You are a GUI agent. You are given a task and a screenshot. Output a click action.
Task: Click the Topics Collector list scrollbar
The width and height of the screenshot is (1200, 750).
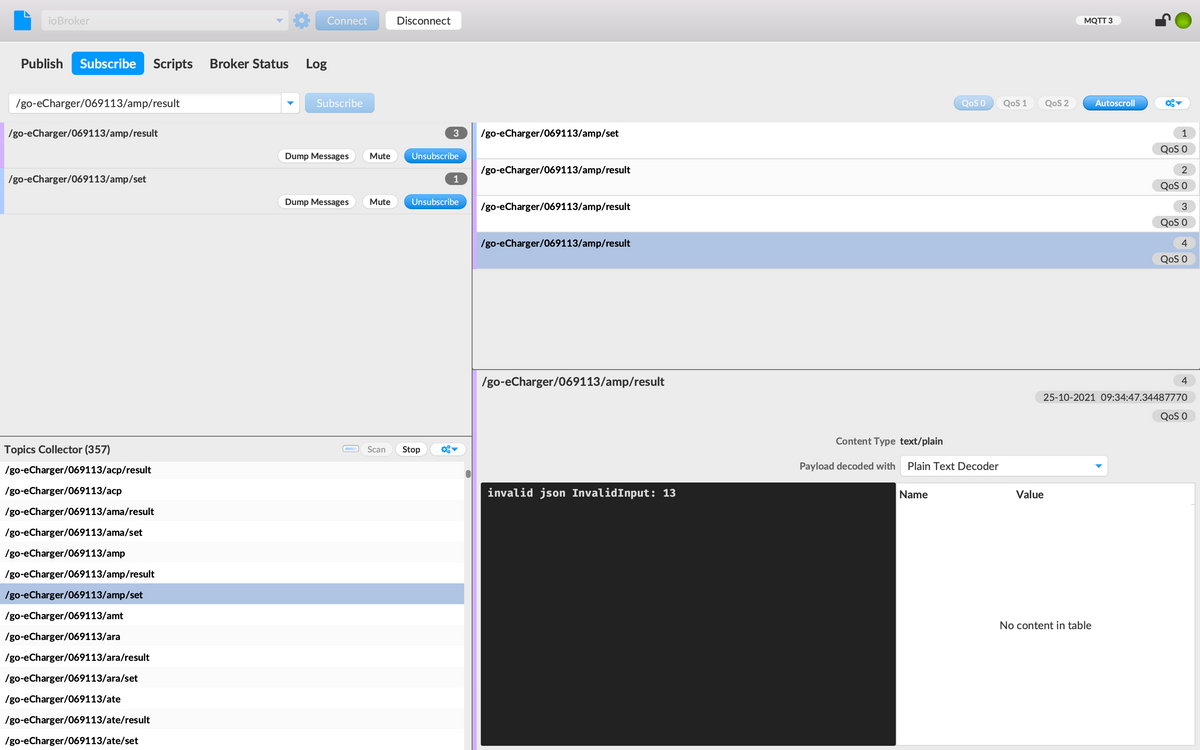(468, 475)
